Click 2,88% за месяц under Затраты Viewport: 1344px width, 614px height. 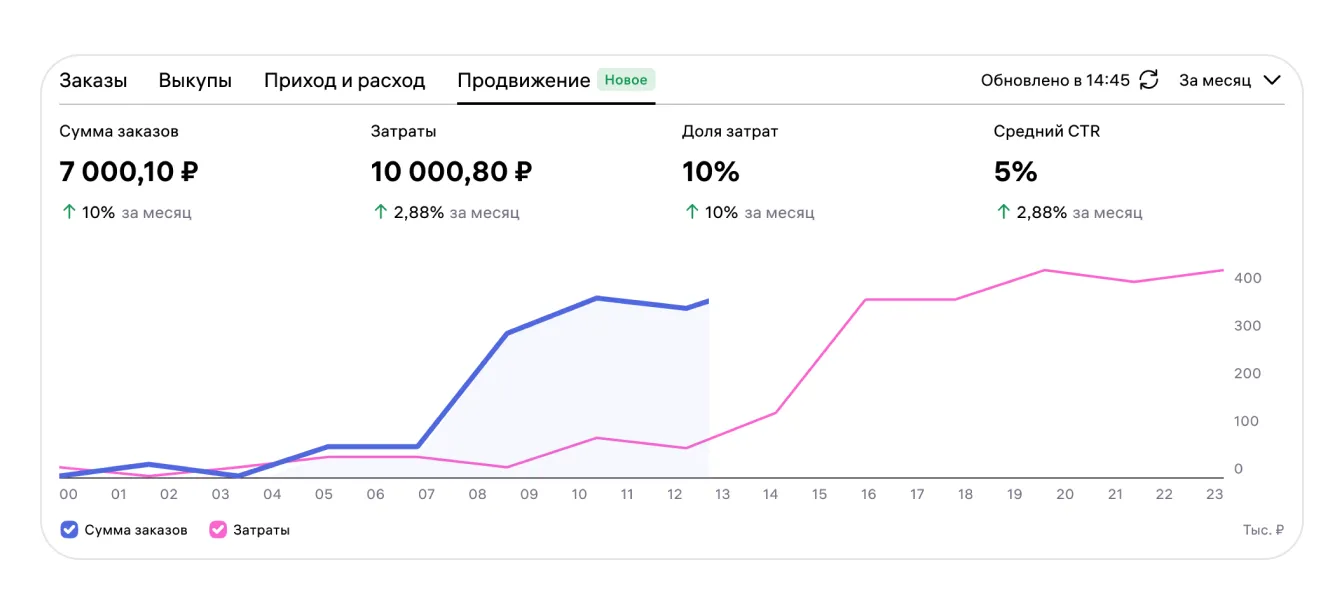click(445, 212)
